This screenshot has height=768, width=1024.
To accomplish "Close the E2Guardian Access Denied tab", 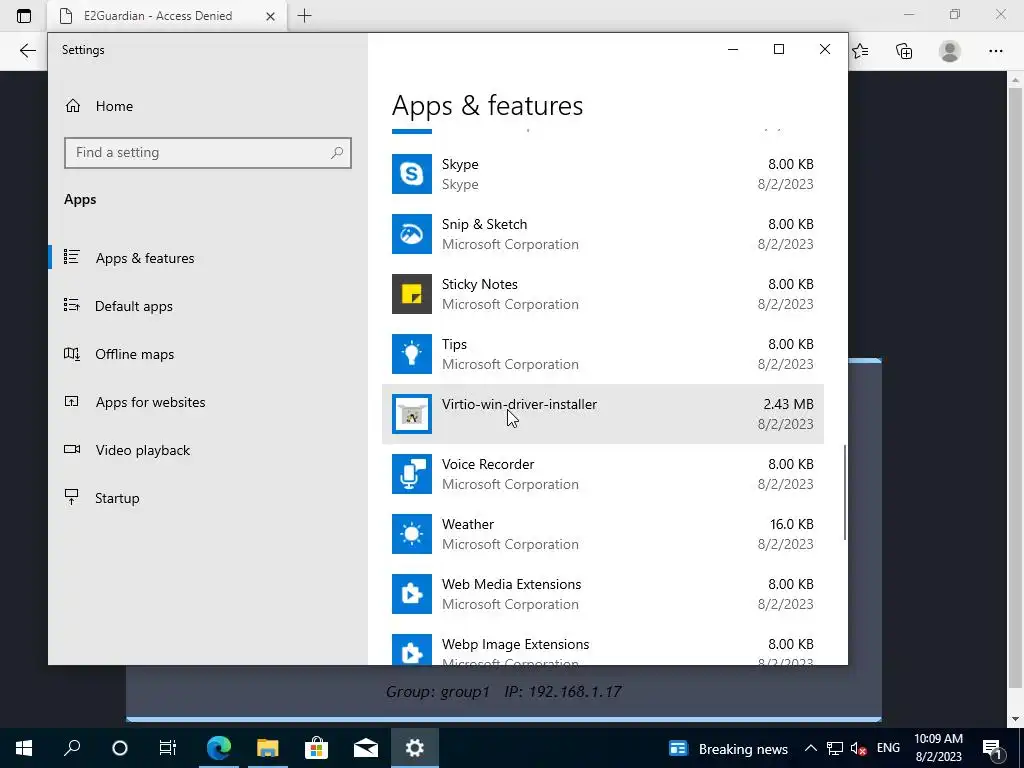I will click(x=270, y=16).
